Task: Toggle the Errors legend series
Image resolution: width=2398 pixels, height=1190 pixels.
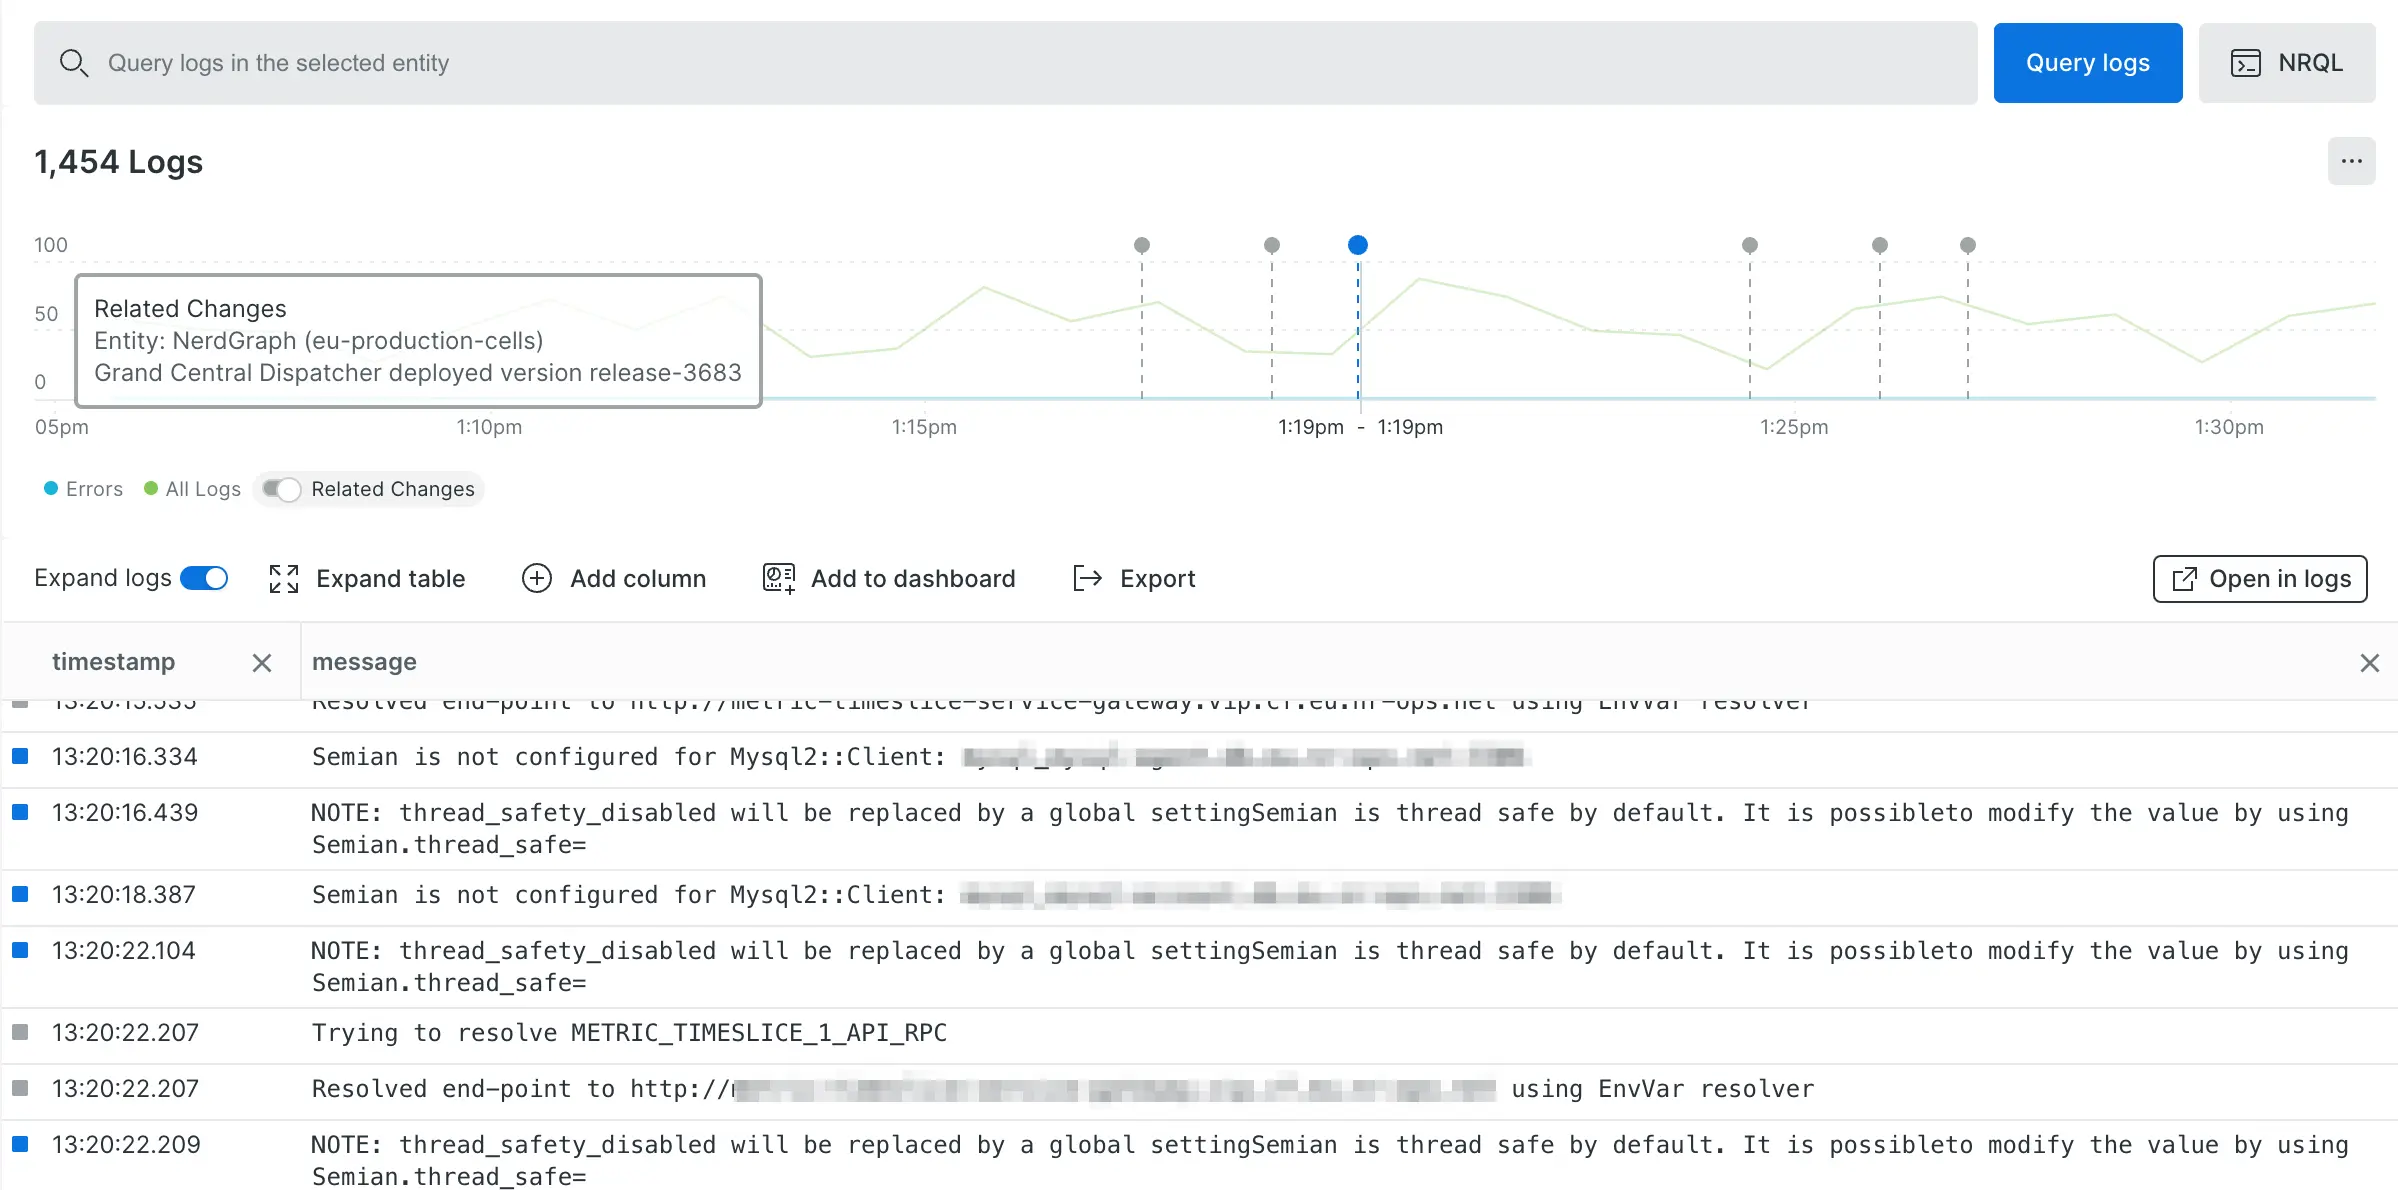Action: (84, 489)
